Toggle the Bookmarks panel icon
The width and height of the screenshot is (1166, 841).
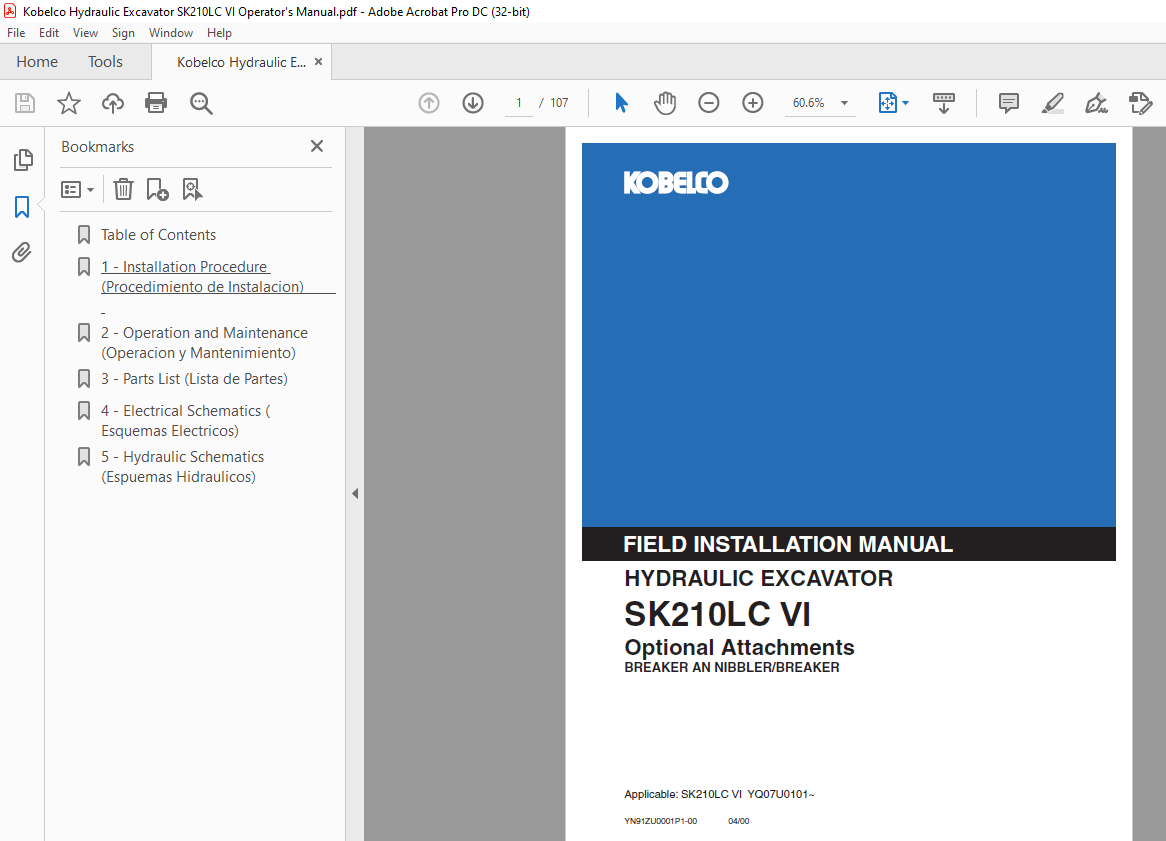[x=22, y=207]
